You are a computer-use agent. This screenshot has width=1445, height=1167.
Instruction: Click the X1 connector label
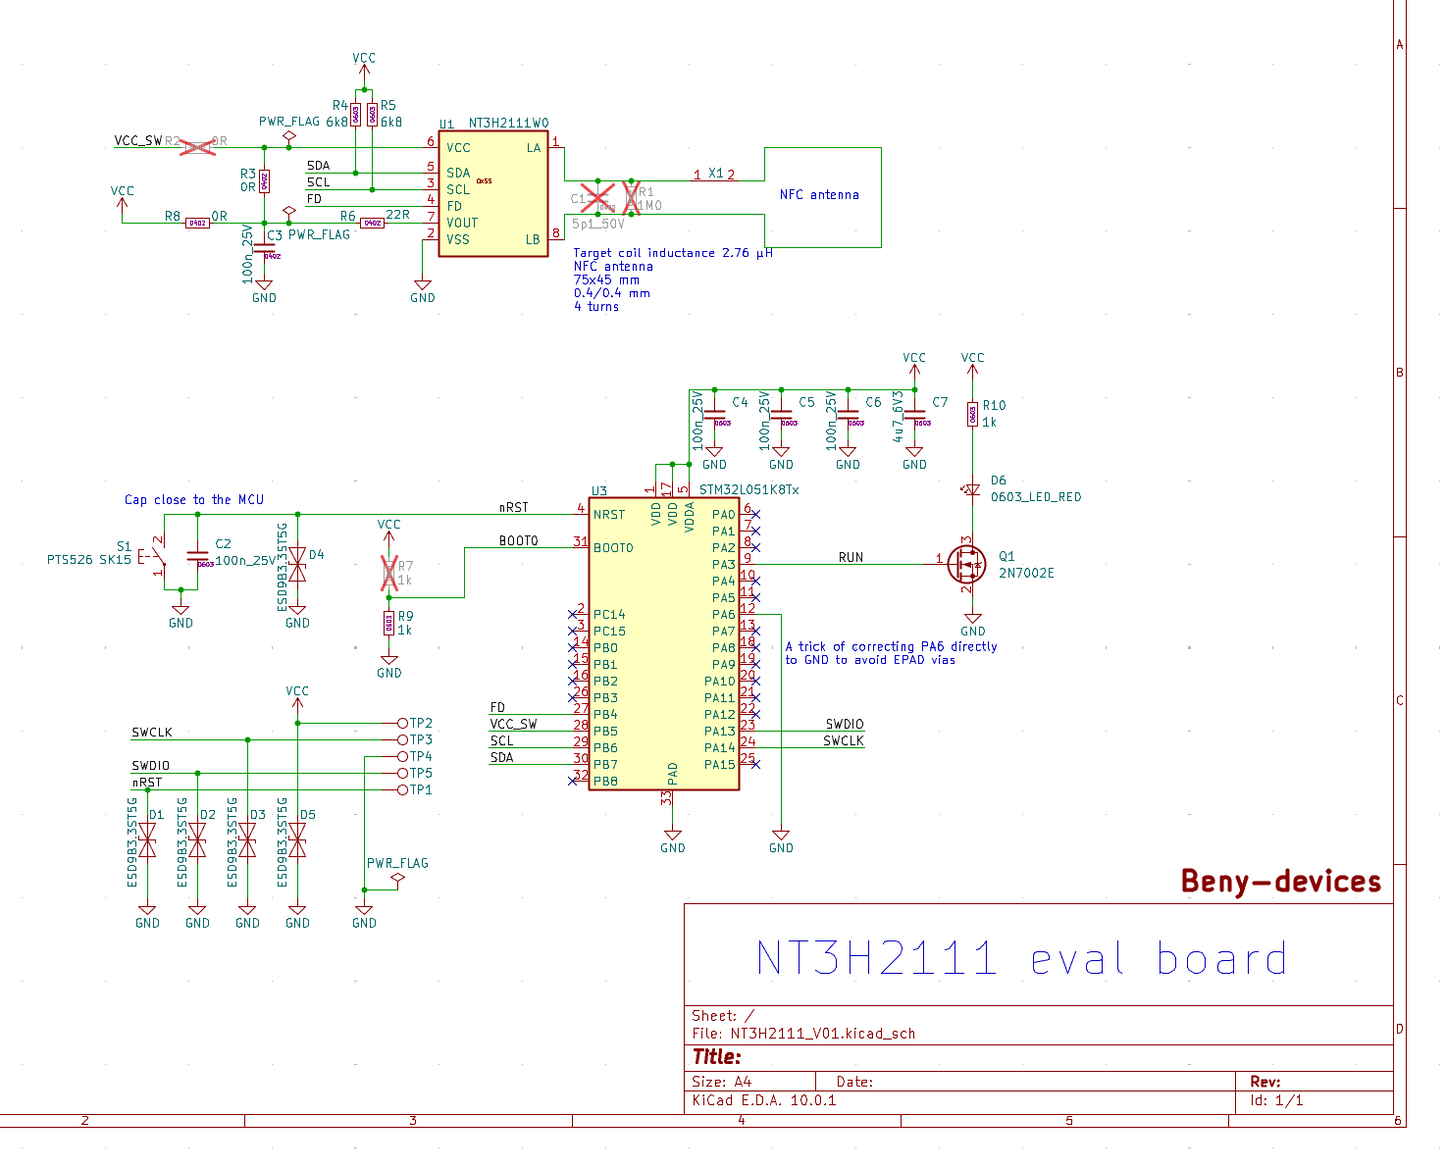coord(716,173)
